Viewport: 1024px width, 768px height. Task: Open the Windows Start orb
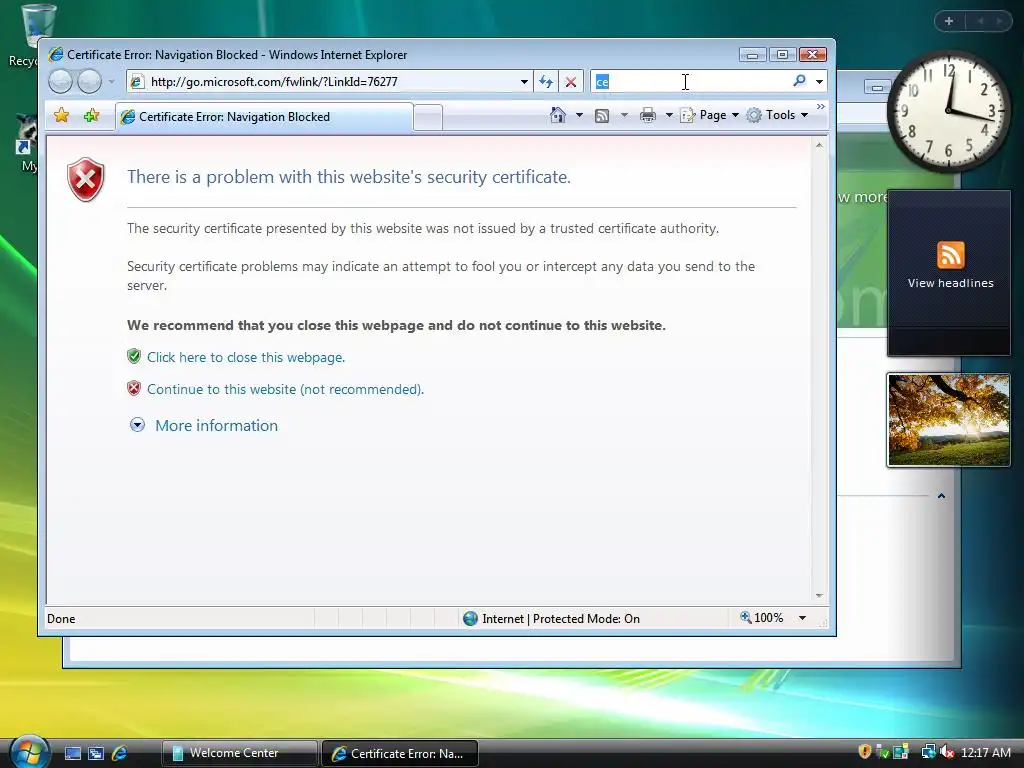click(x=30, y=751)
